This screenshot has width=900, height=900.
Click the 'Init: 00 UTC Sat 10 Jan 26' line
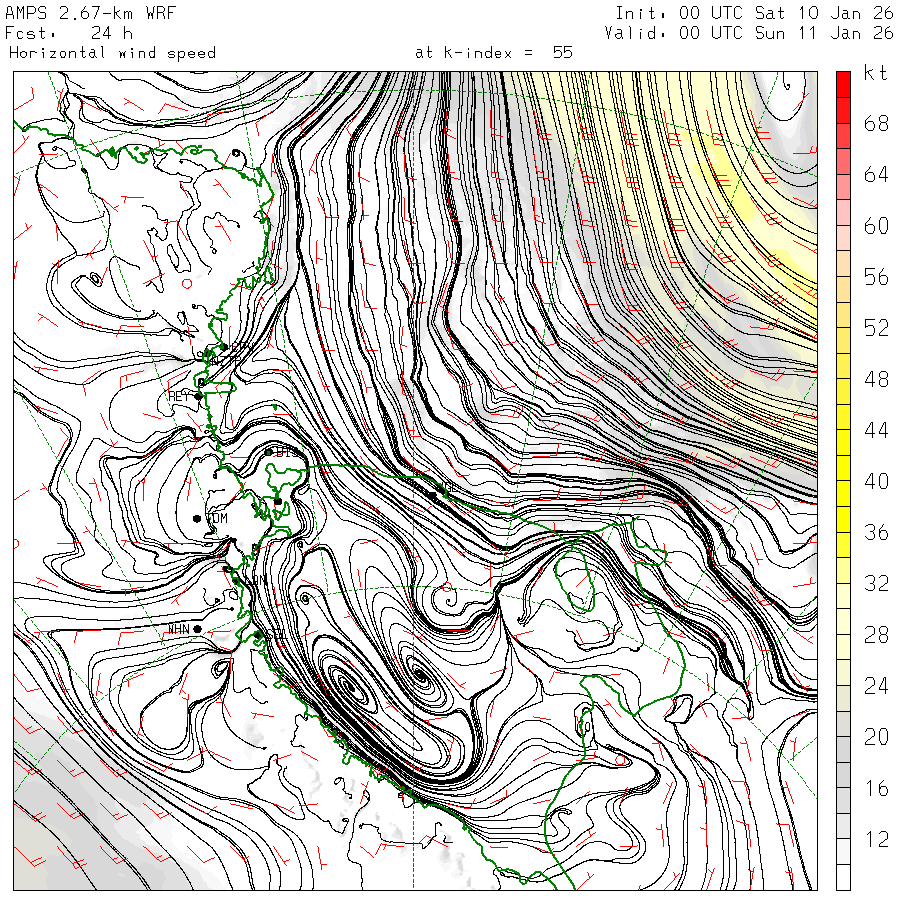click(x=754, y=13)
